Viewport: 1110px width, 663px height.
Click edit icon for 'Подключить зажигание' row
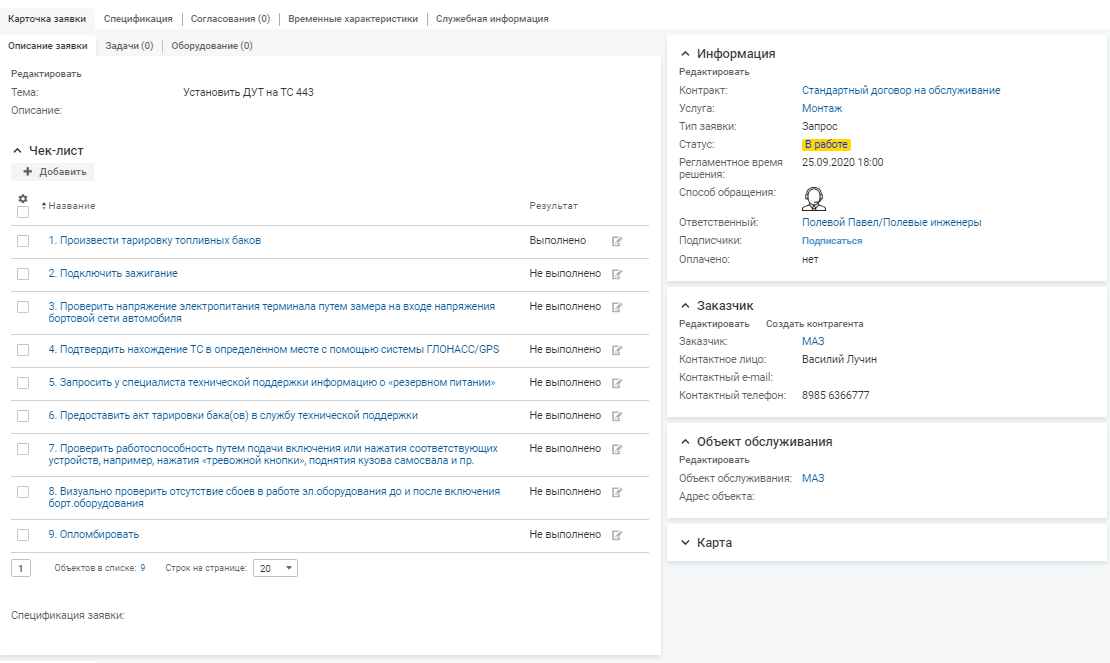coord(617,275)
